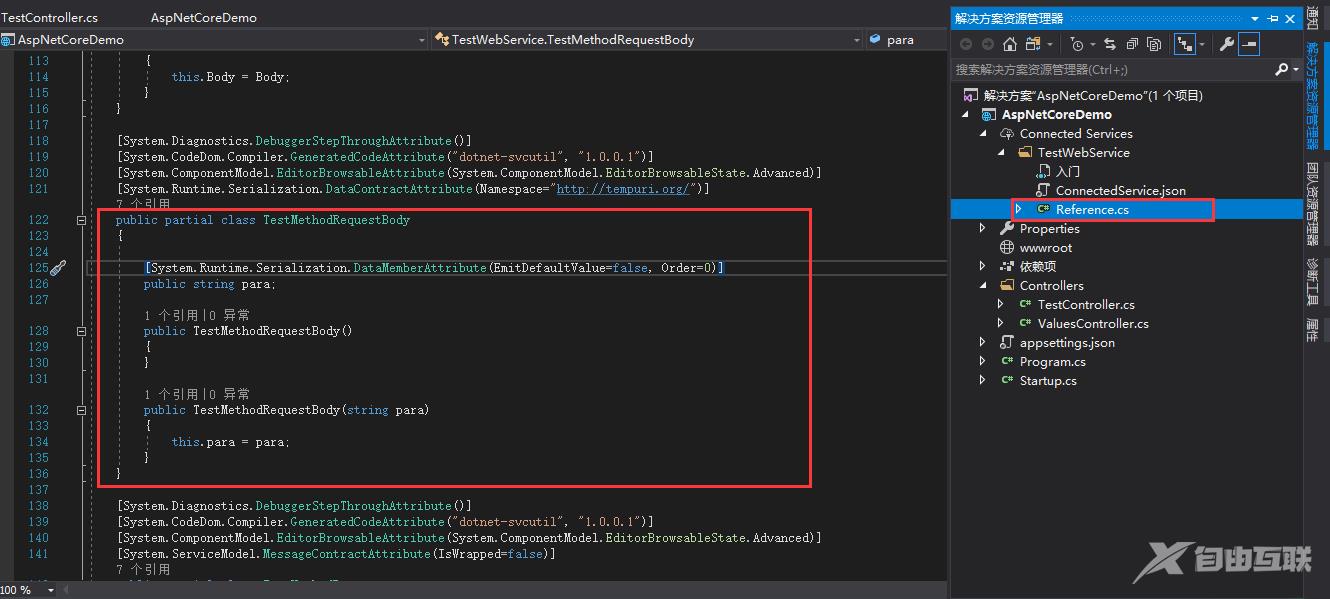The image size is (1330, 599).
Task: Switch to the TestController.cs editor tab
Action: [49, 17]
